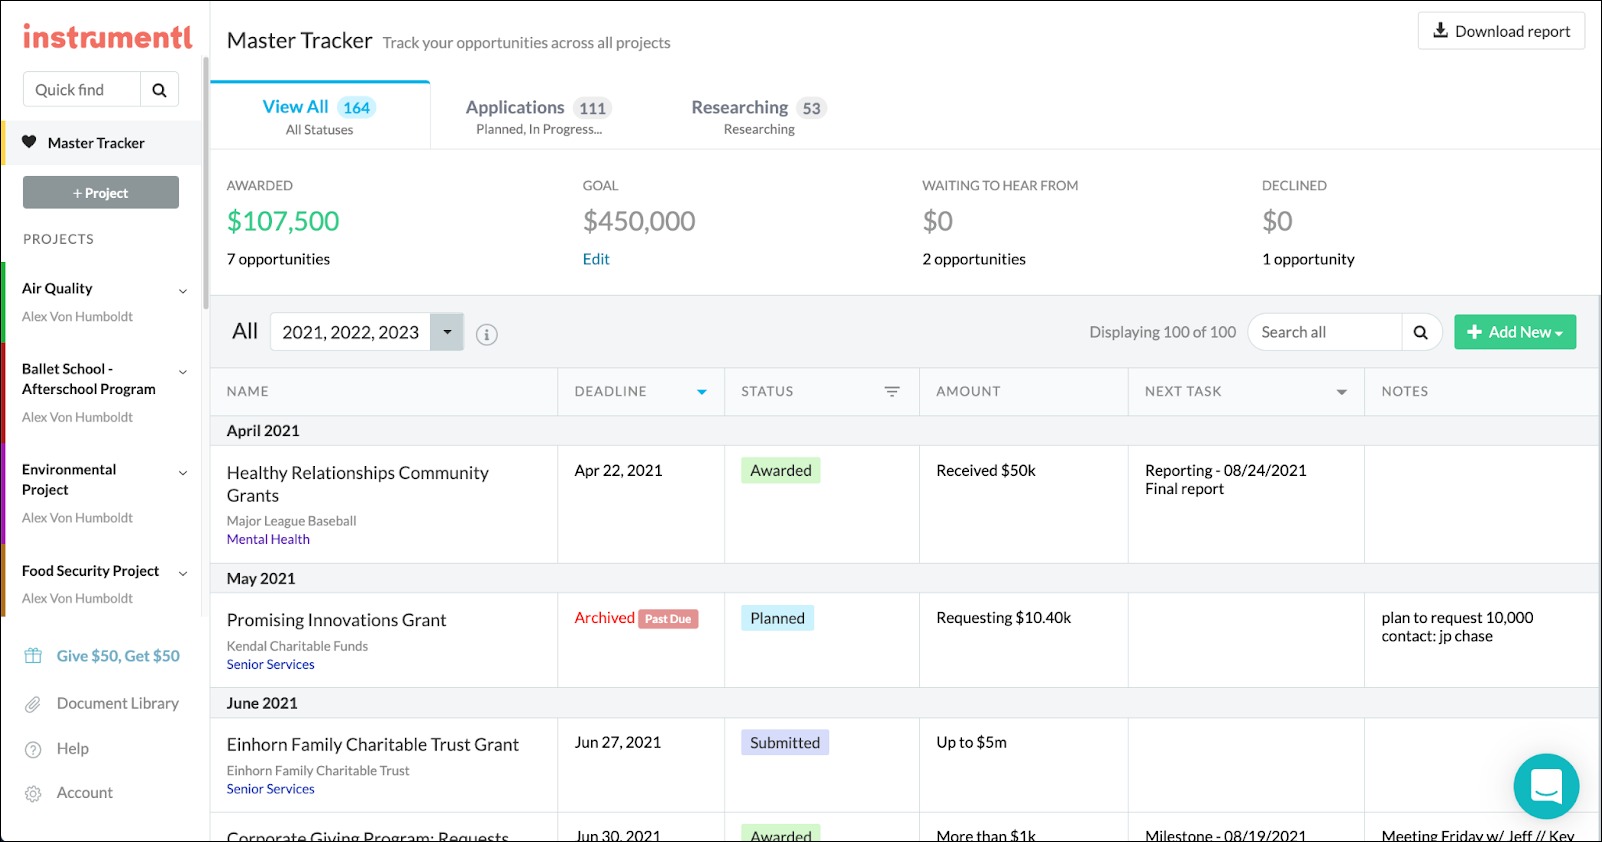Switch to the Researching tab
The width and height of the screenshot is (1602, 842).
tap(758, 116)
